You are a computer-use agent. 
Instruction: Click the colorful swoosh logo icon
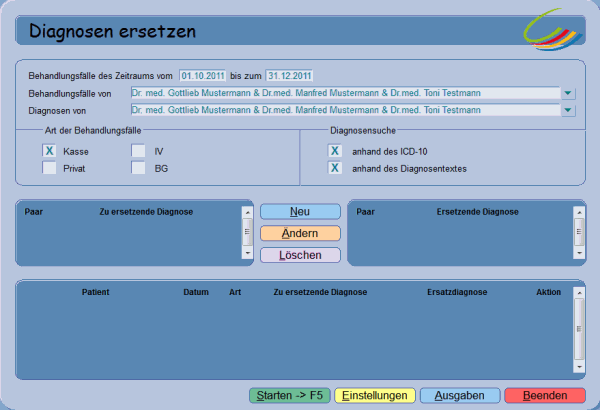click(x=553, y=30)
